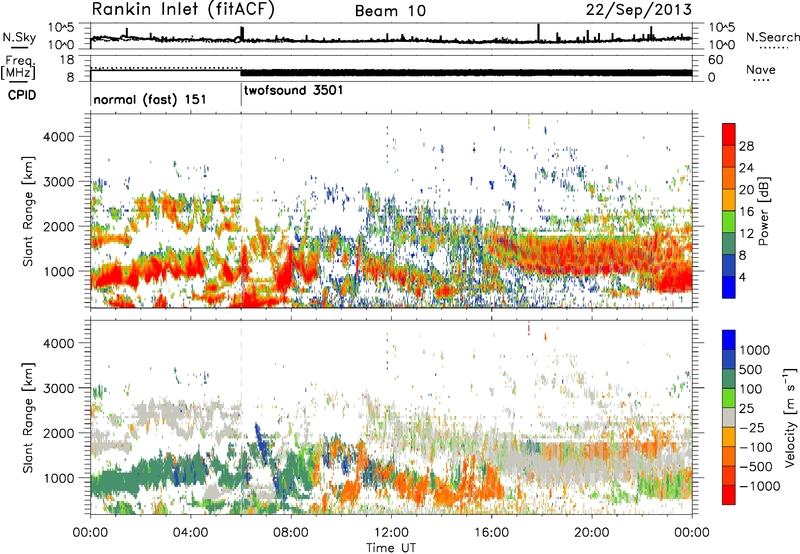Click the "10^5" tick beside N.Search
The image size is (800, 554).
721,27
